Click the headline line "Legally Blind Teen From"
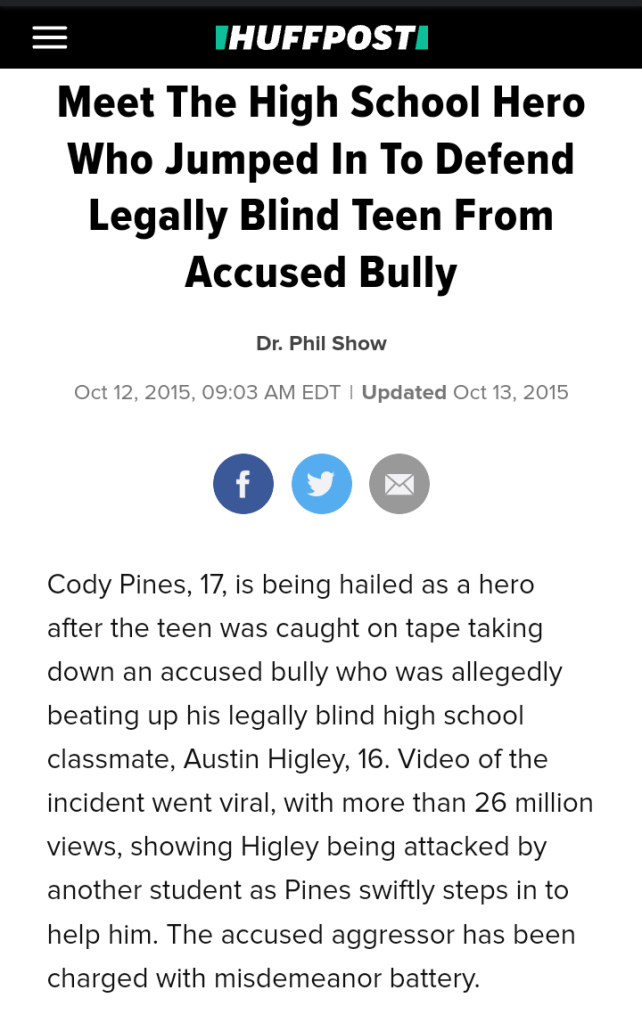The image size is (642, 1023). [x=321, y=216]
